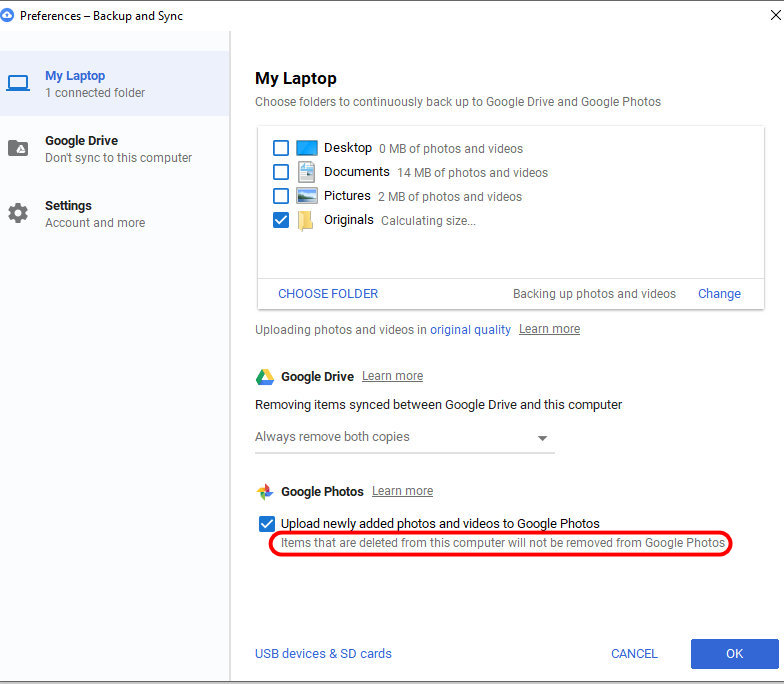Select the Pictures folder label
Image resolution: width=784 pixels, height=684 pixels.
[x=347, y=196]
